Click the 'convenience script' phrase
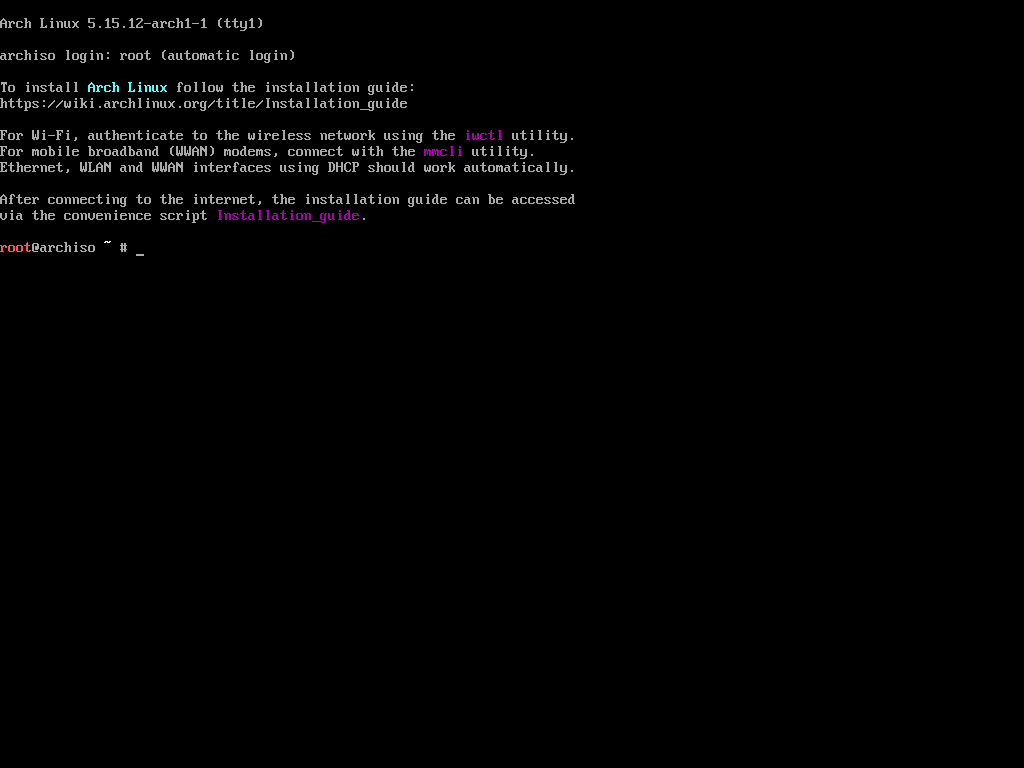This screenshot has height=768, width=1024. [136, 216]
